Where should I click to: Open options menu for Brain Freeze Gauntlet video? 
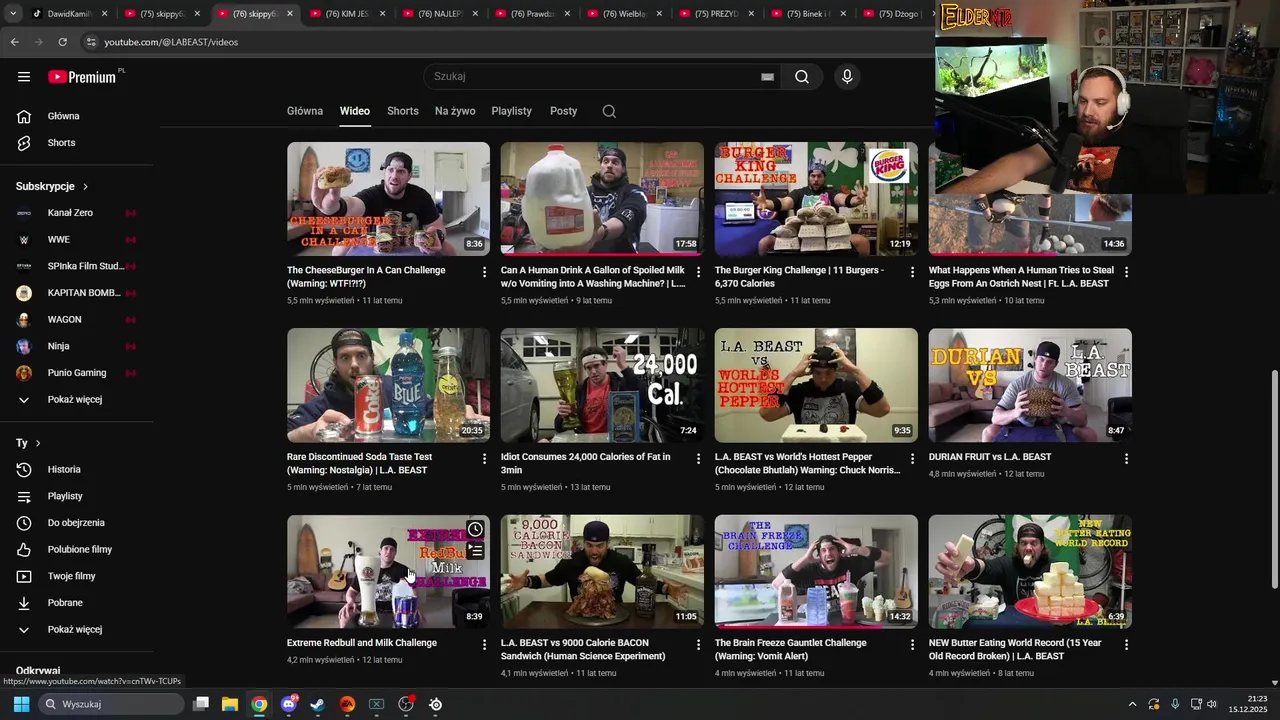tap(912, 645)
